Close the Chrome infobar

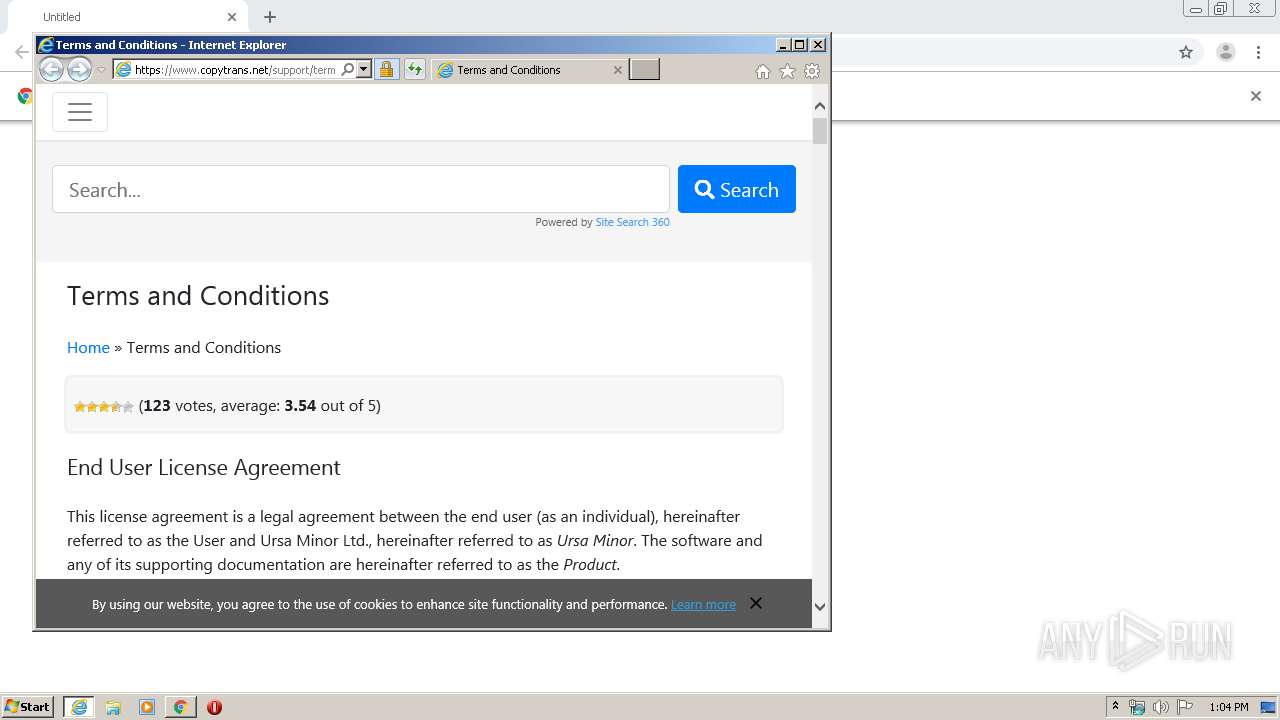tap(1256, 96)
